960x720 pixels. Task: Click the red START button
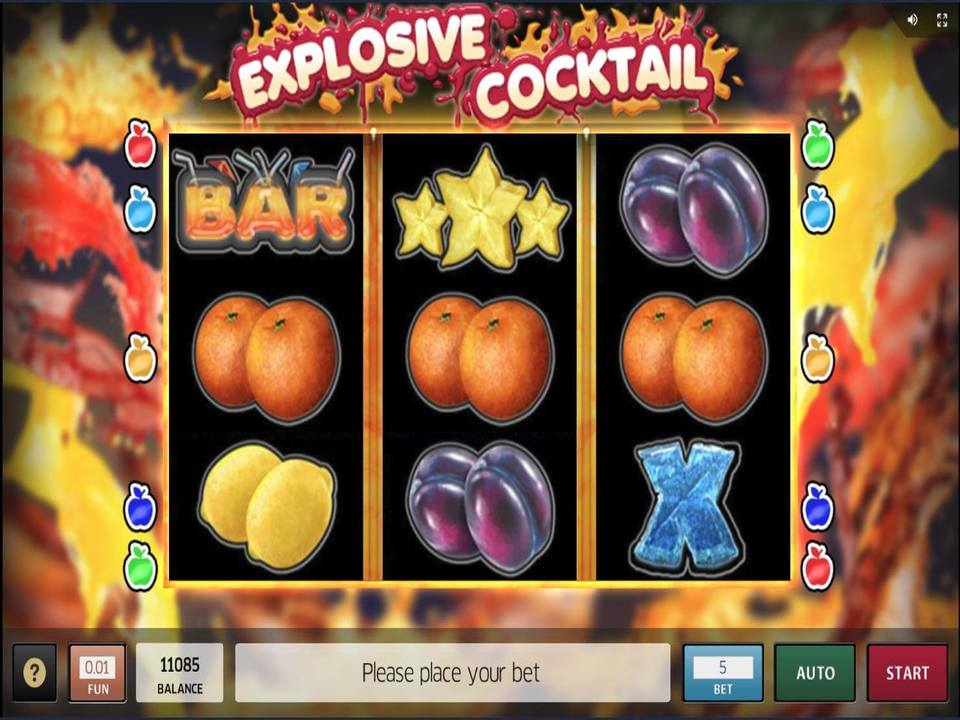907,673
